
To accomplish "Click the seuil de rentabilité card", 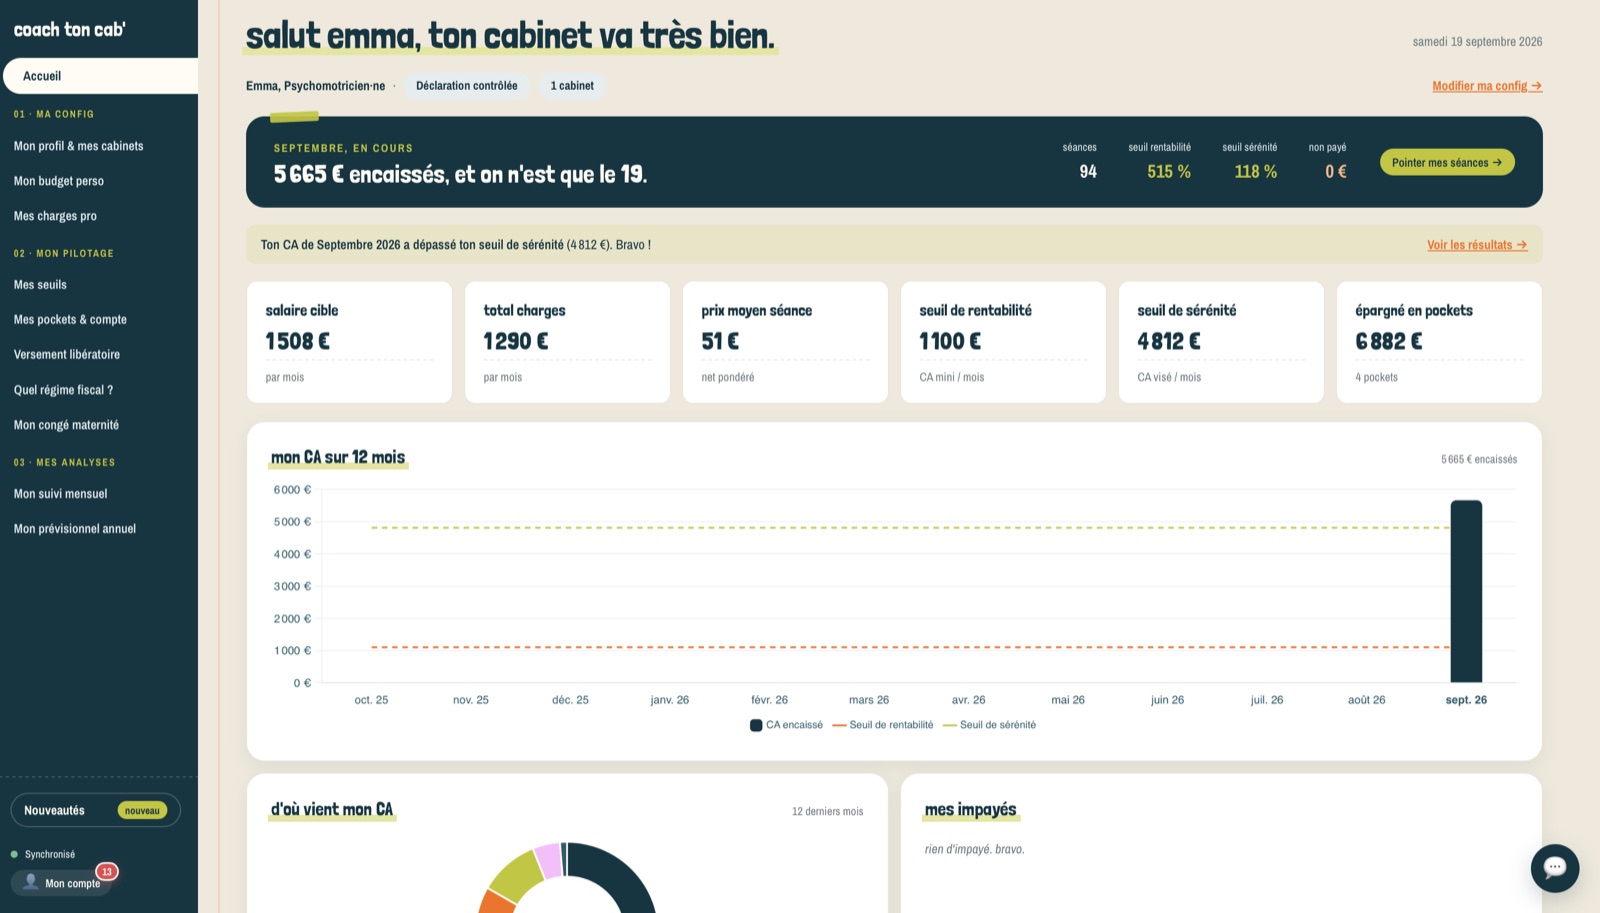I will [x=1003, y=342].
